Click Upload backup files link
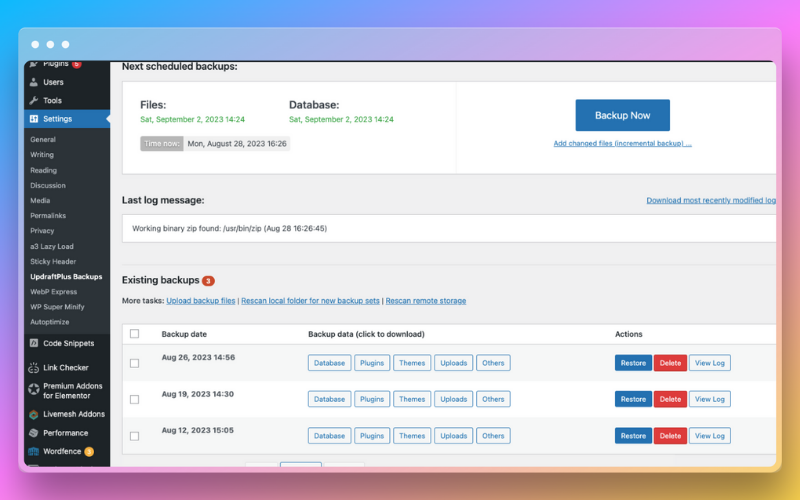 201,301
